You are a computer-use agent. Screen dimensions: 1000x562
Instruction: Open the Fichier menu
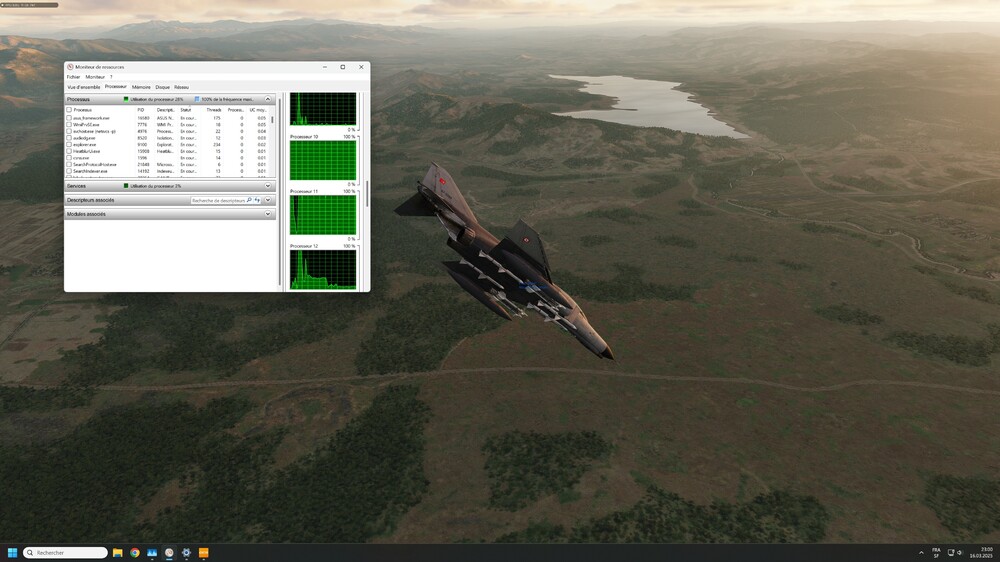[x=73, y=77]
